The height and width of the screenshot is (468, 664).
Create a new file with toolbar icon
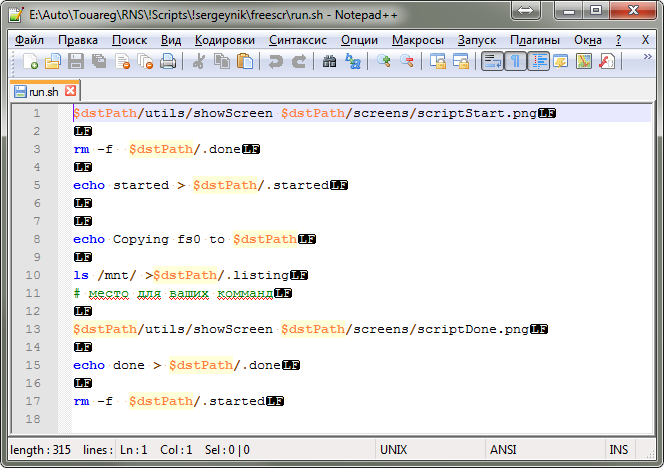pos(30,62)
